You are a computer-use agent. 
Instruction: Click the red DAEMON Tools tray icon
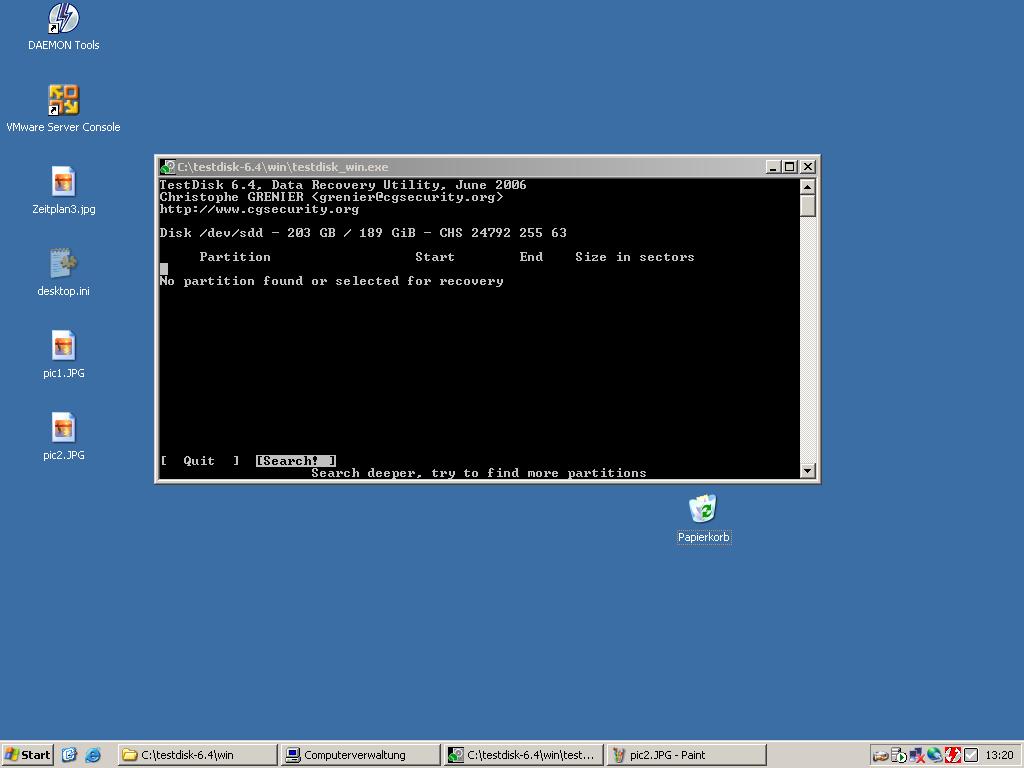pos(953,756)
